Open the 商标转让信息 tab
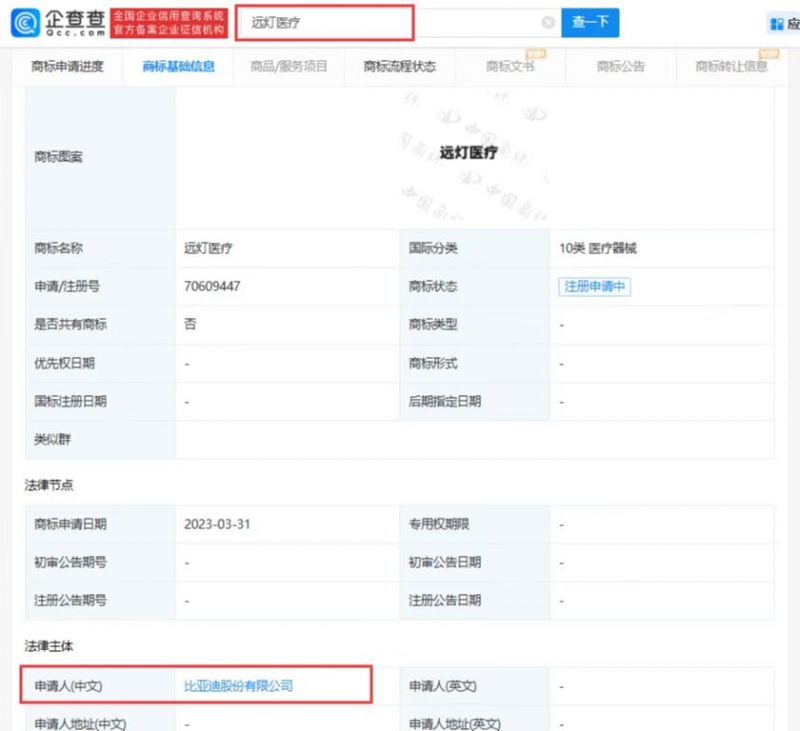 tap(732, 66)
